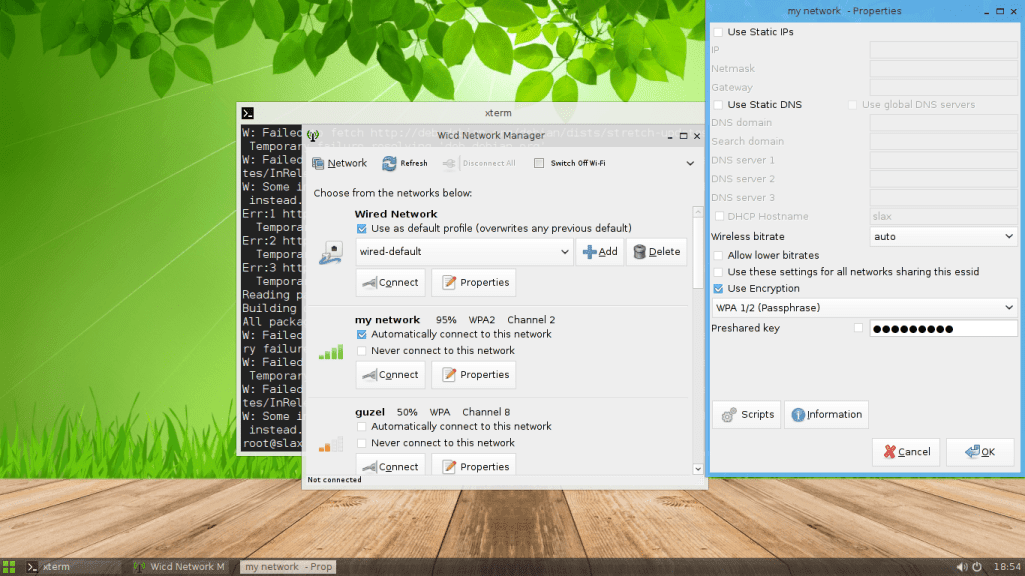Switch to xterm in the taskbar
The width and height of the screenshot is (1025, 576).
72,567
